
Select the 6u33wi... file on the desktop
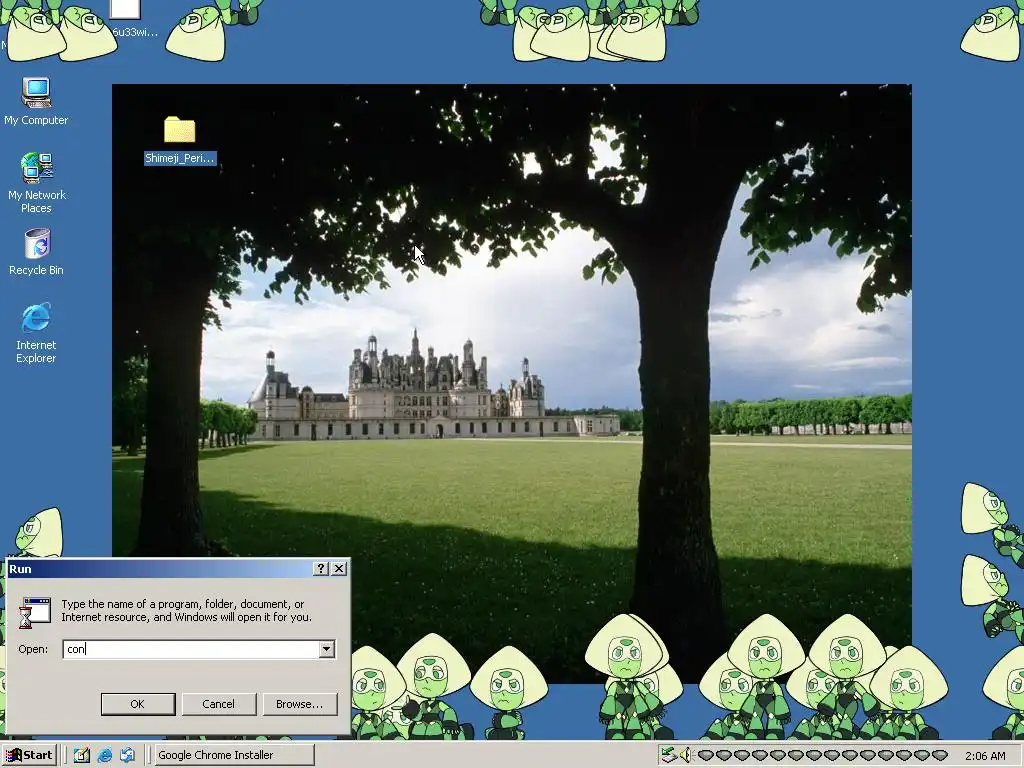click(129, 19)
